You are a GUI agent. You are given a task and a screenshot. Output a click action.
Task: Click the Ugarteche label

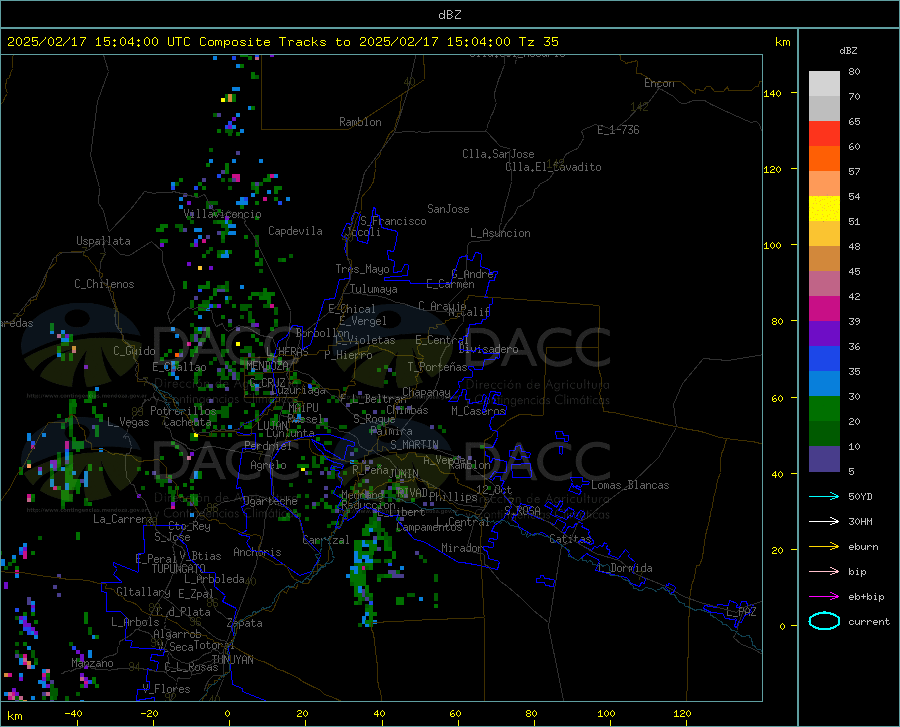point(270,501)
